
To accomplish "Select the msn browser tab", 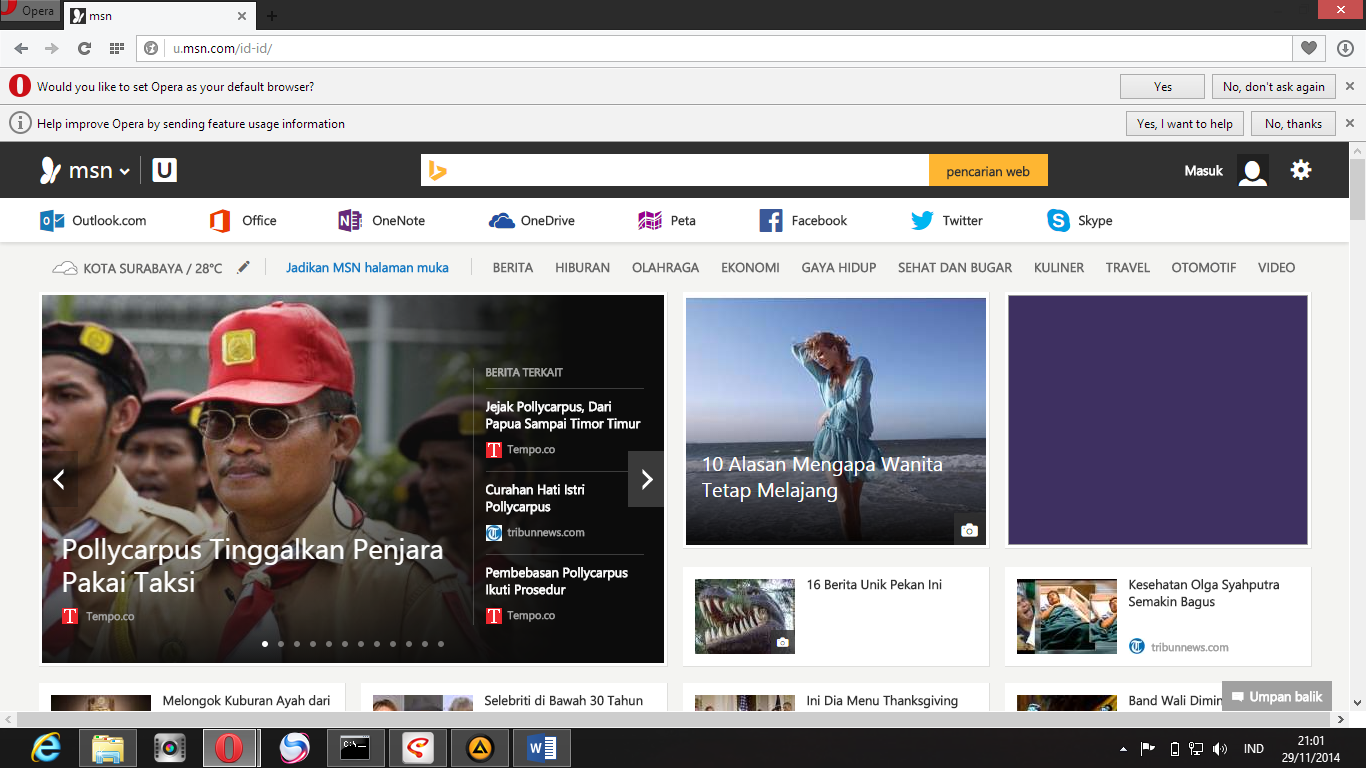I will pyautogui.click(x=159, y=16).
